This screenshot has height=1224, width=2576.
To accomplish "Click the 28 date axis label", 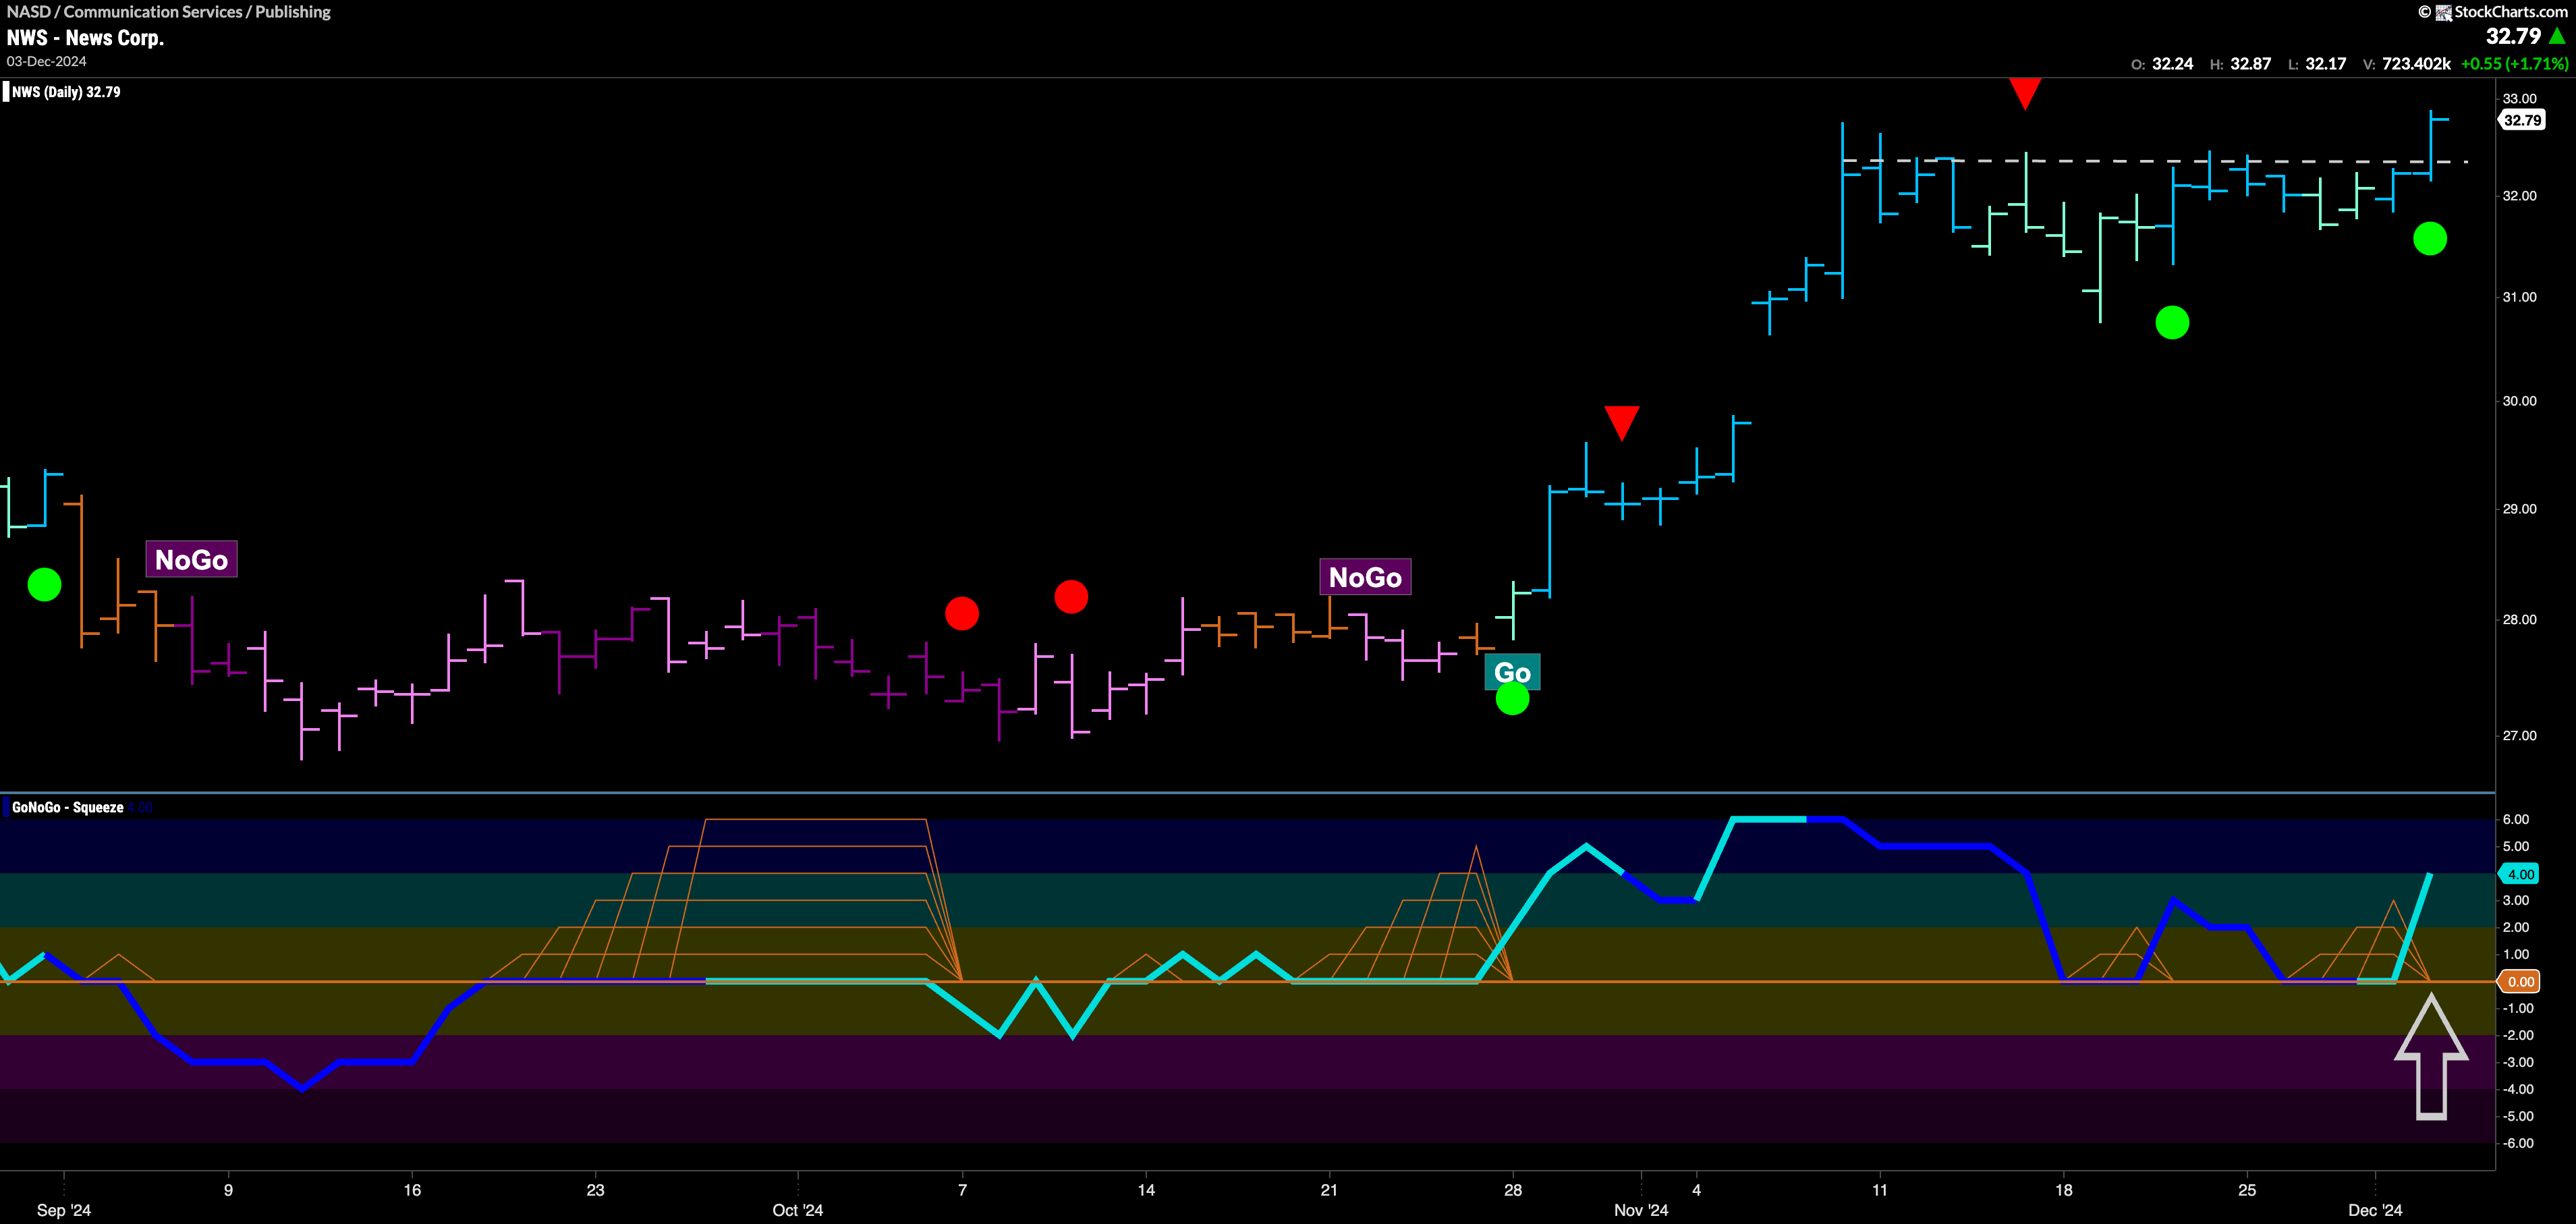I will click(1513, 1190).
